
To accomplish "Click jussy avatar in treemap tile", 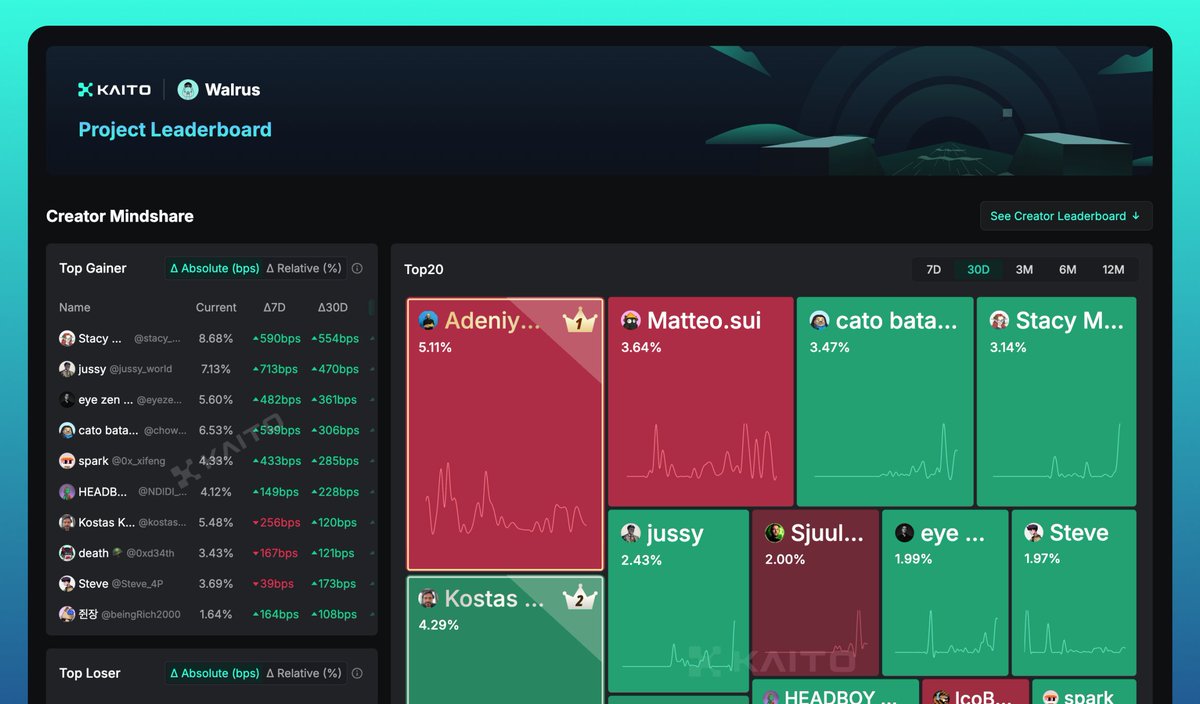I will tap(631, 533).
